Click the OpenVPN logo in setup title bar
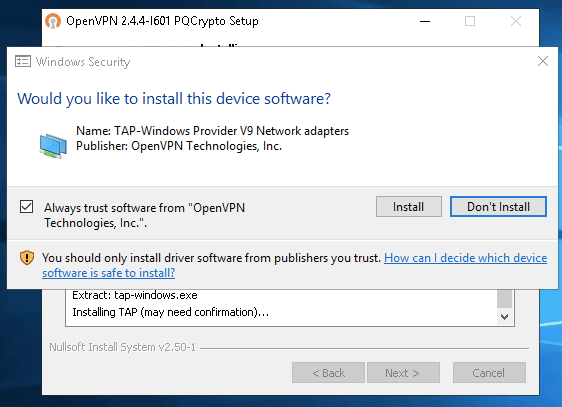 click(53, 21)
